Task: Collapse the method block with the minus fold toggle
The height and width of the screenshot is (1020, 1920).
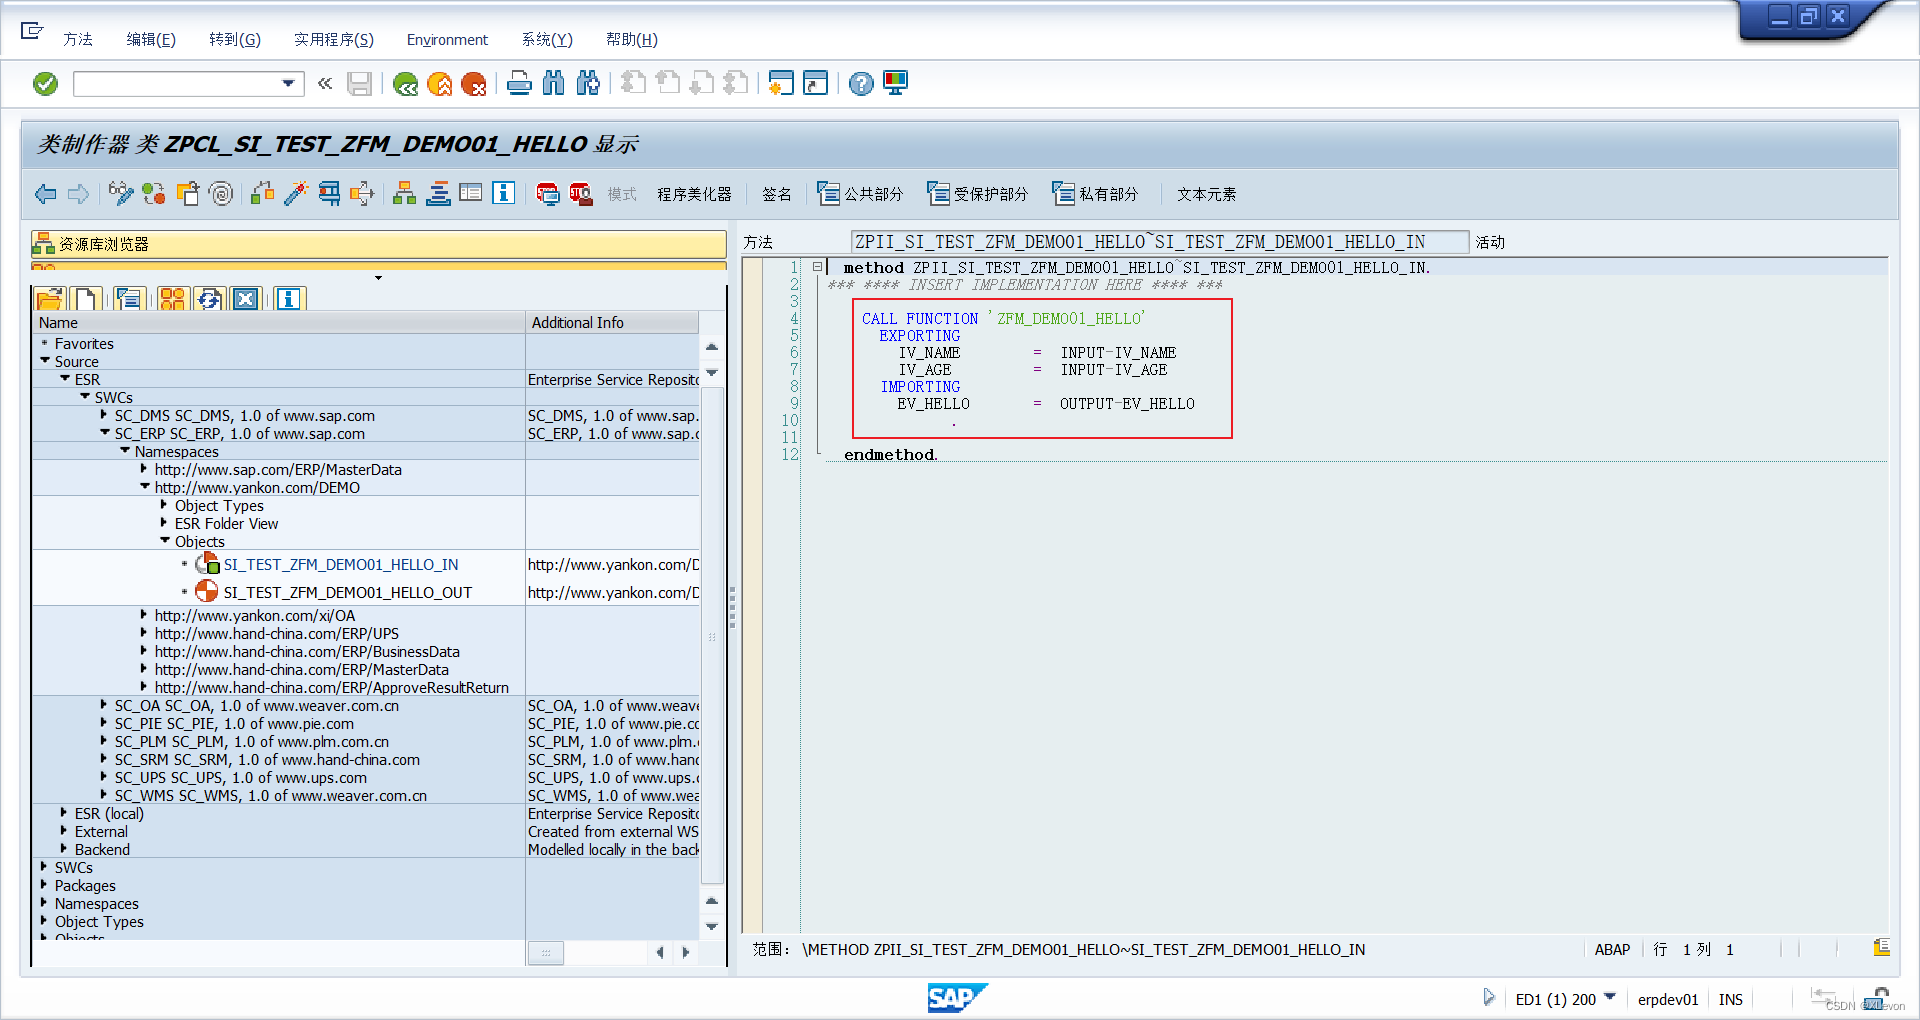Action: point(817,267)
